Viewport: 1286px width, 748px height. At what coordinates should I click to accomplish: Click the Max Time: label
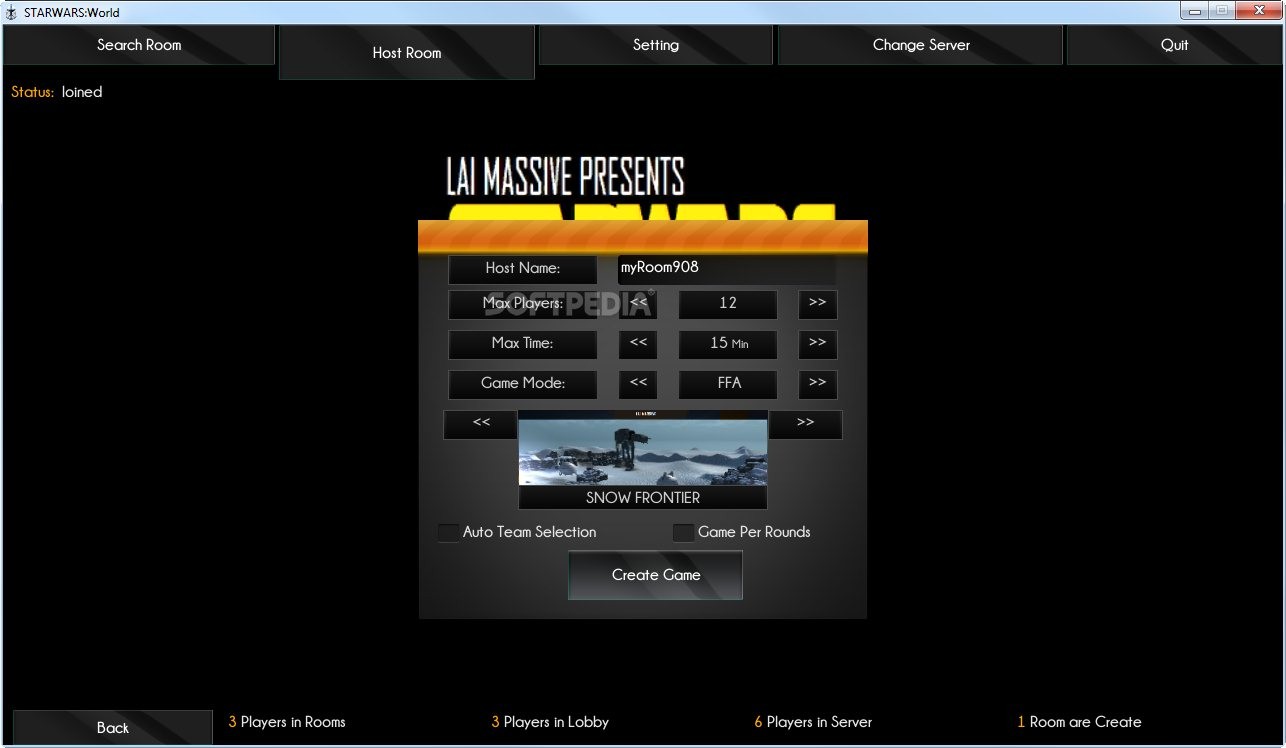tap(523, 344)
